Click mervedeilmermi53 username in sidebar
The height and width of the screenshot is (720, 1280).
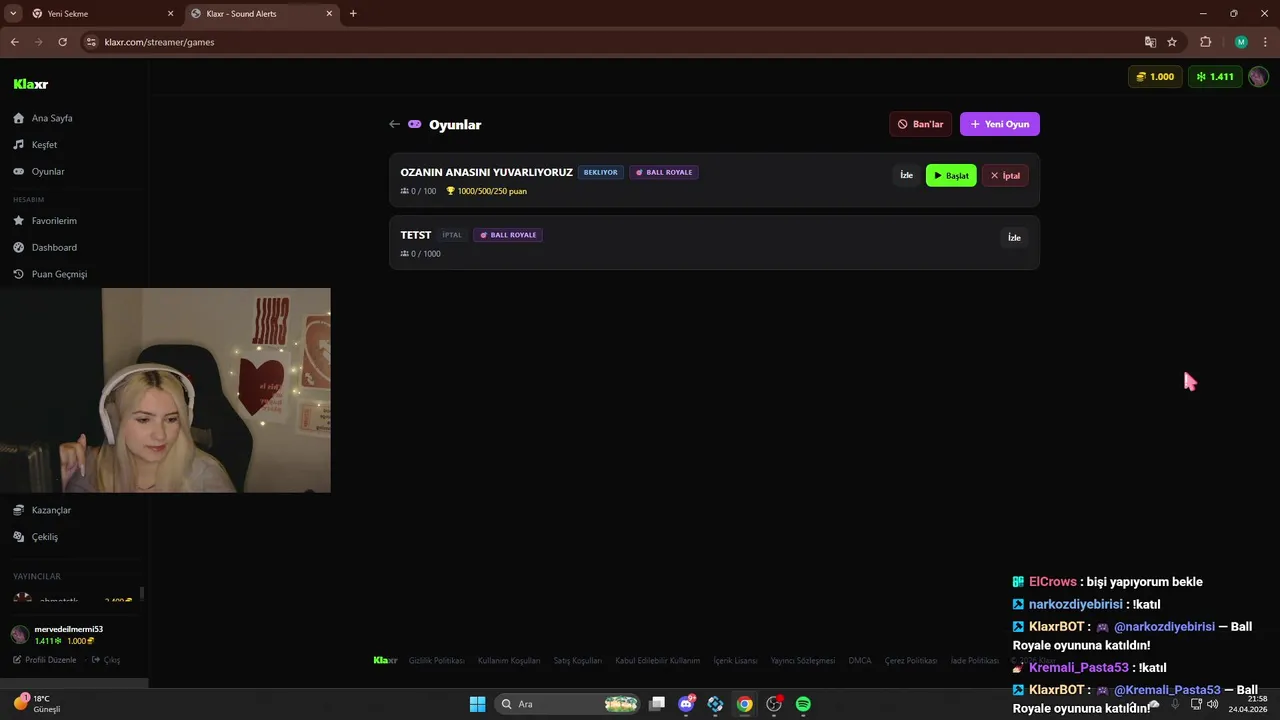(69, 629)
